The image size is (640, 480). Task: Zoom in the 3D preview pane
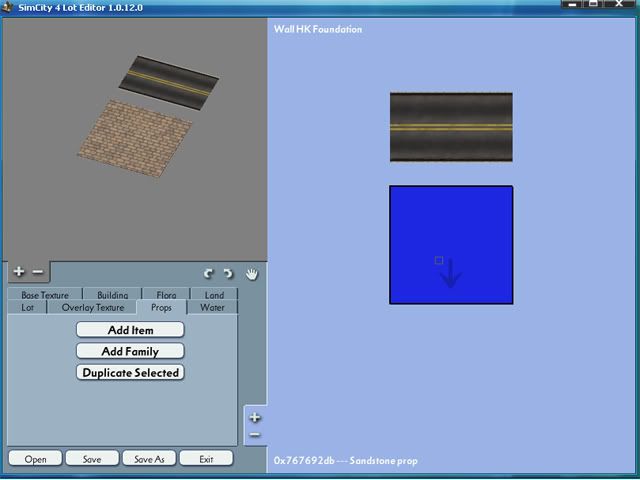coord(19,271)
